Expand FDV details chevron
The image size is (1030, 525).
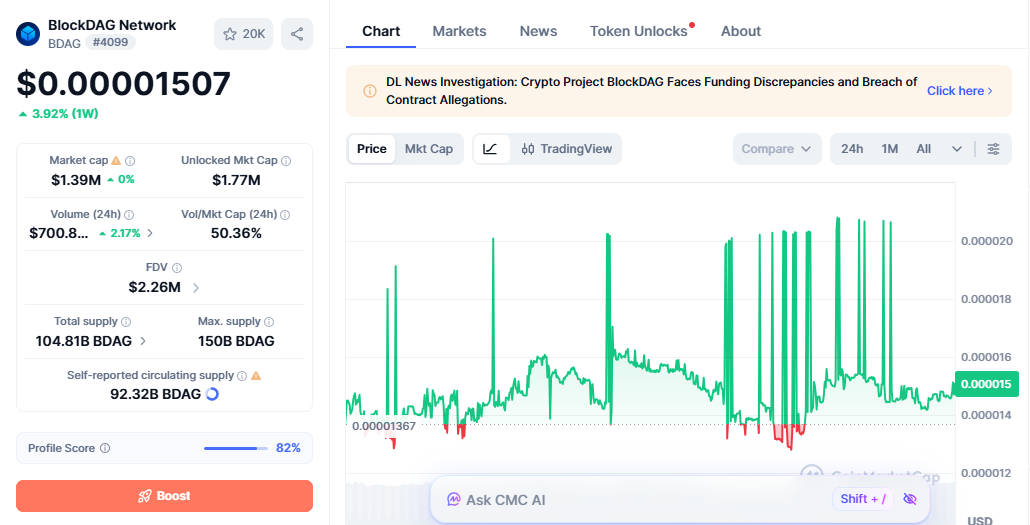point(196,287)
